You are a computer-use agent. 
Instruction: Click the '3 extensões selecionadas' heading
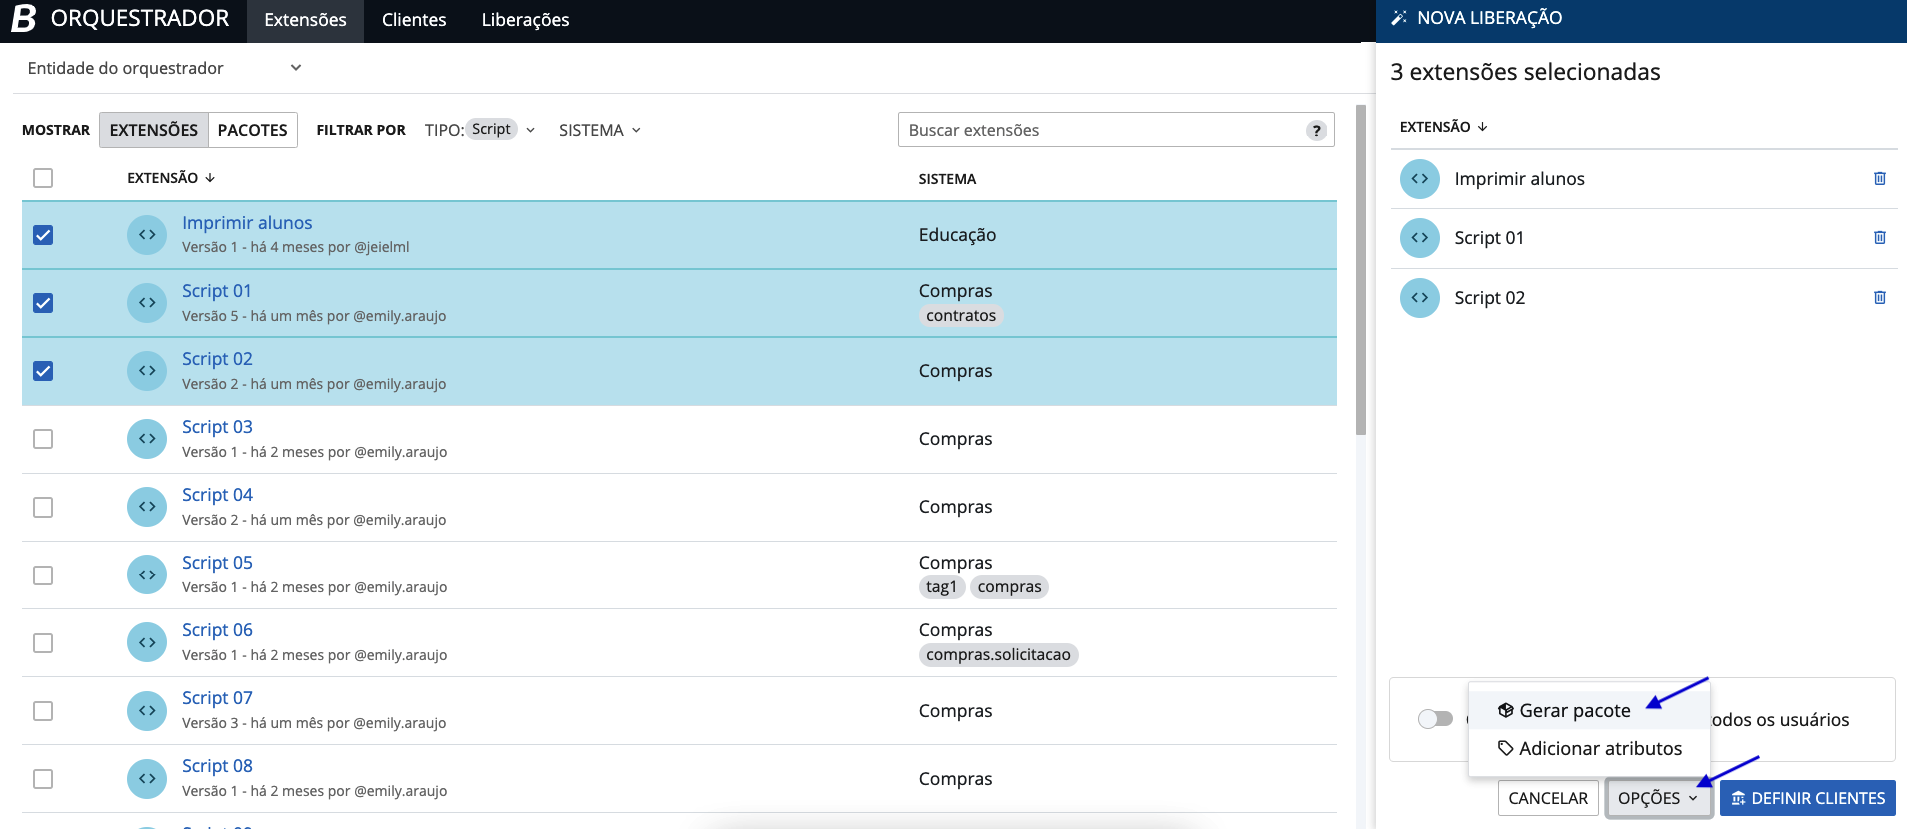coord(1525,72)
